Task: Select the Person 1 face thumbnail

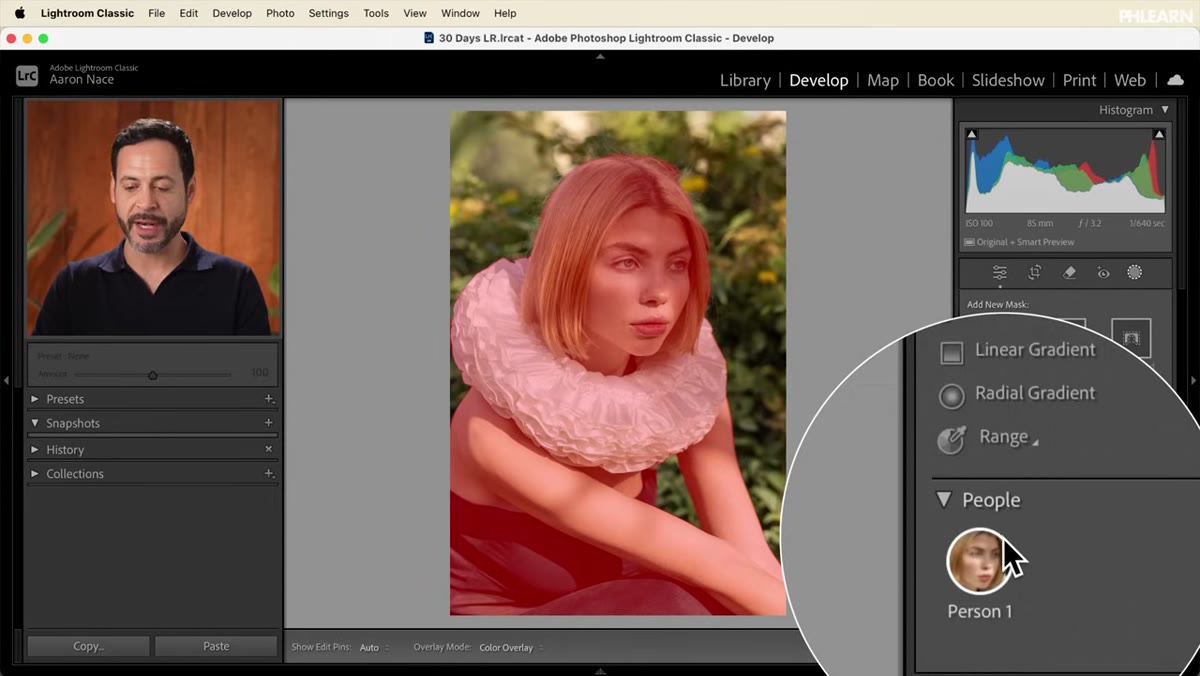Action: [978, 561]
